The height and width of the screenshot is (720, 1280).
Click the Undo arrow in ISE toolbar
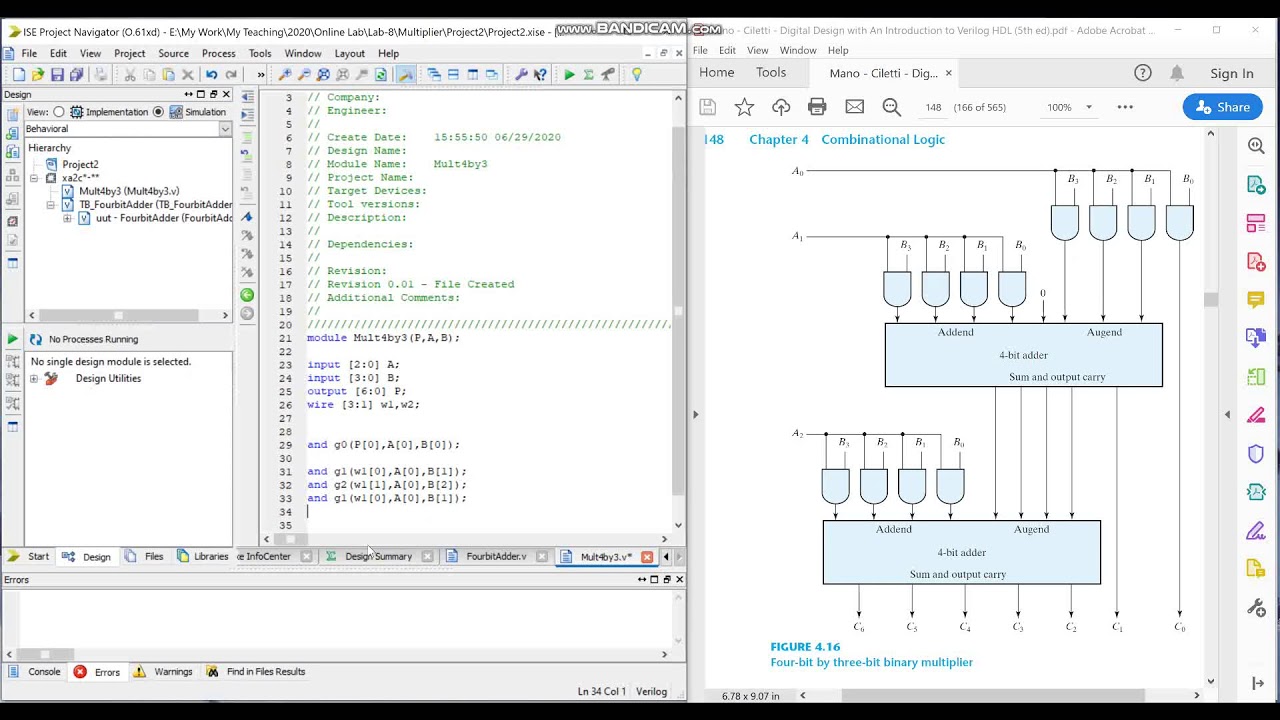click(211, 75)
